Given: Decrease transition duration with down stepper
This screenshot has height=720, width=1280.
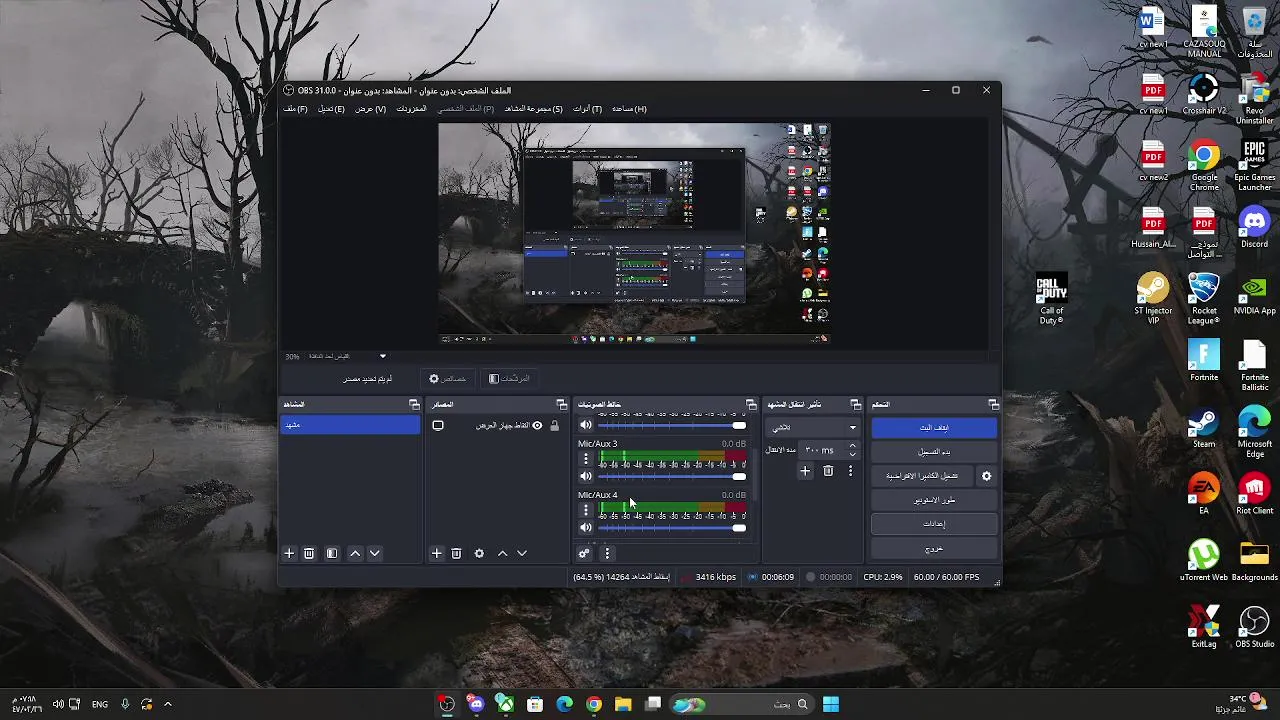Looking at the screenshot, I should coord(852,454).
